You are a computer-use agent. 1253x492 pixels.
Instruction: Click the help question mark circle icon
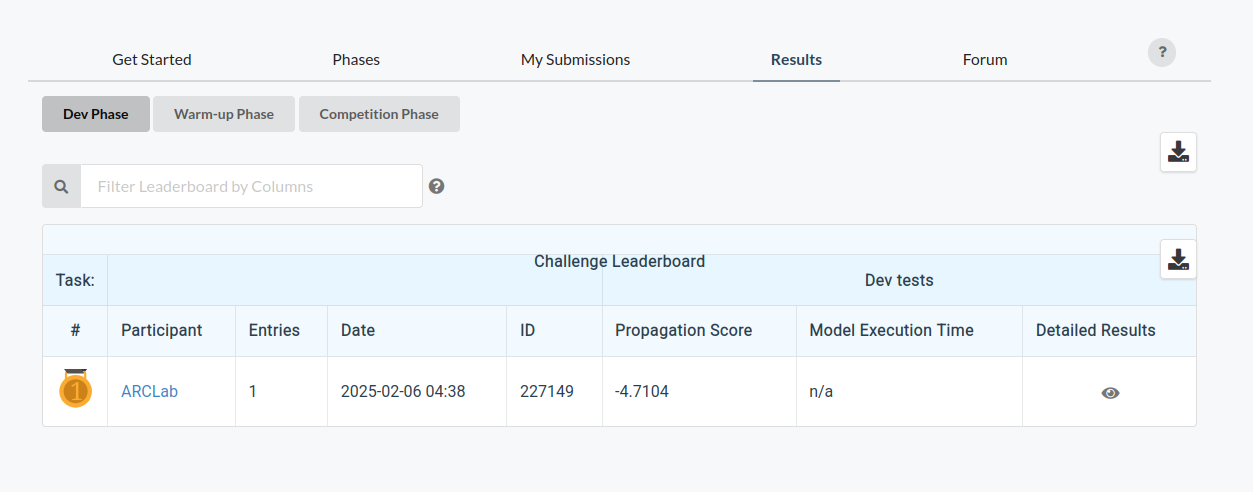click(x=1162, y=52)
